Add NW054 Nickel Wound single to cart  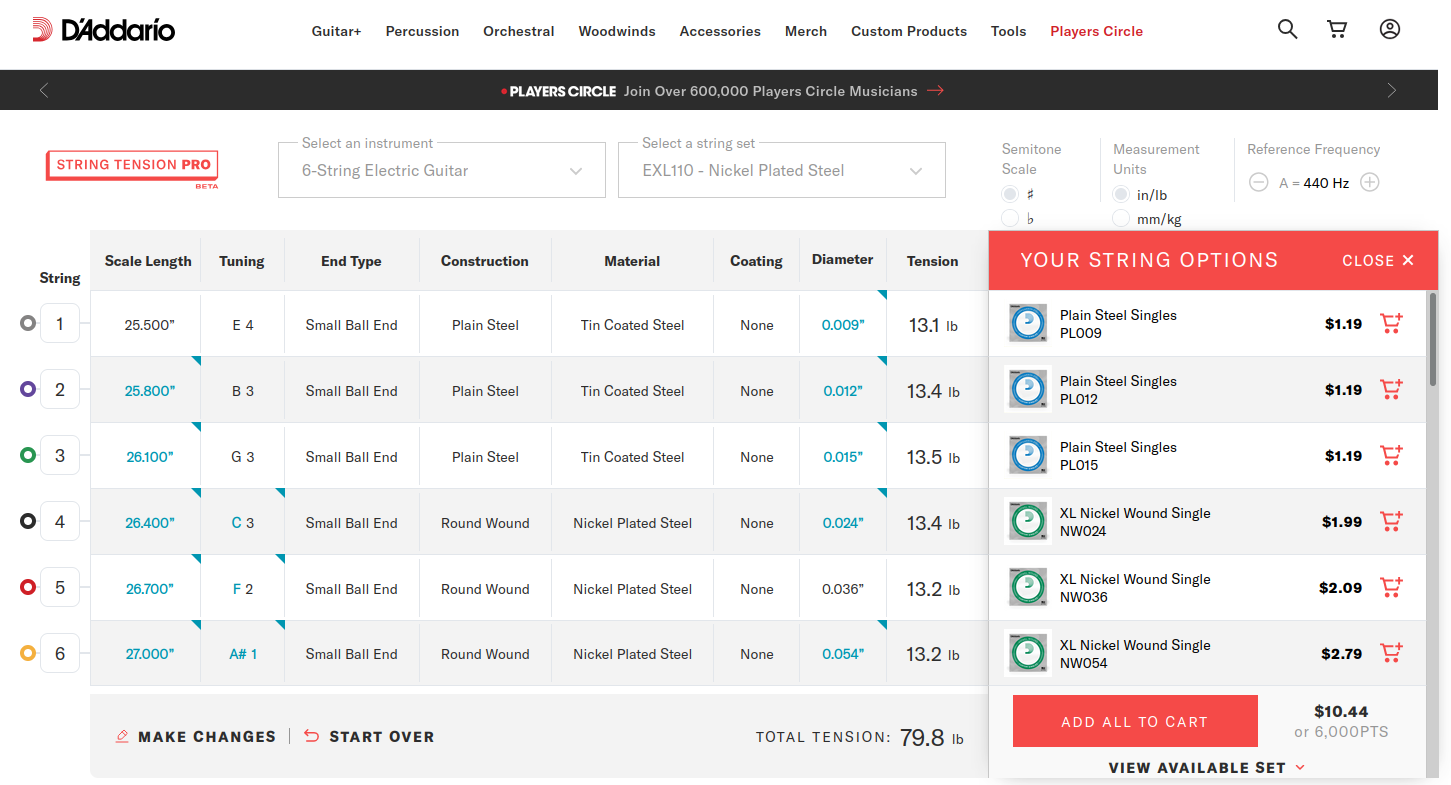(1391, 653)
